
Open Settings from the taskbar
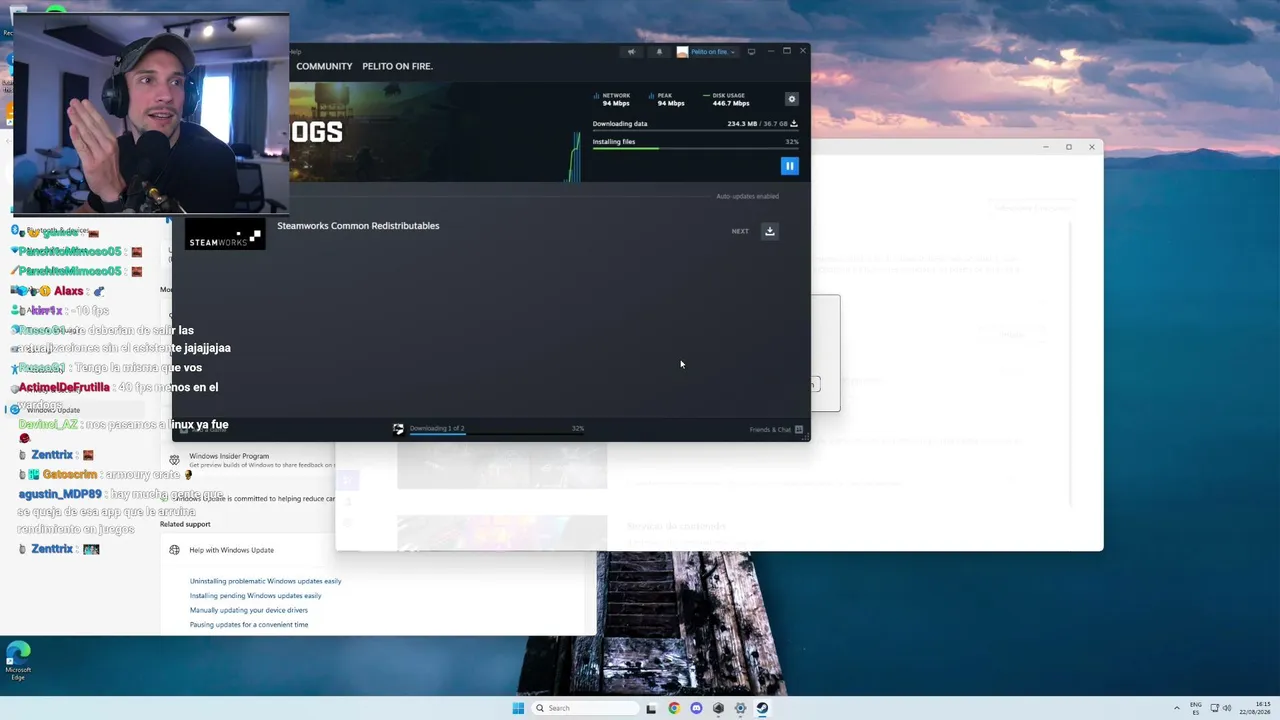pos(740,708)
